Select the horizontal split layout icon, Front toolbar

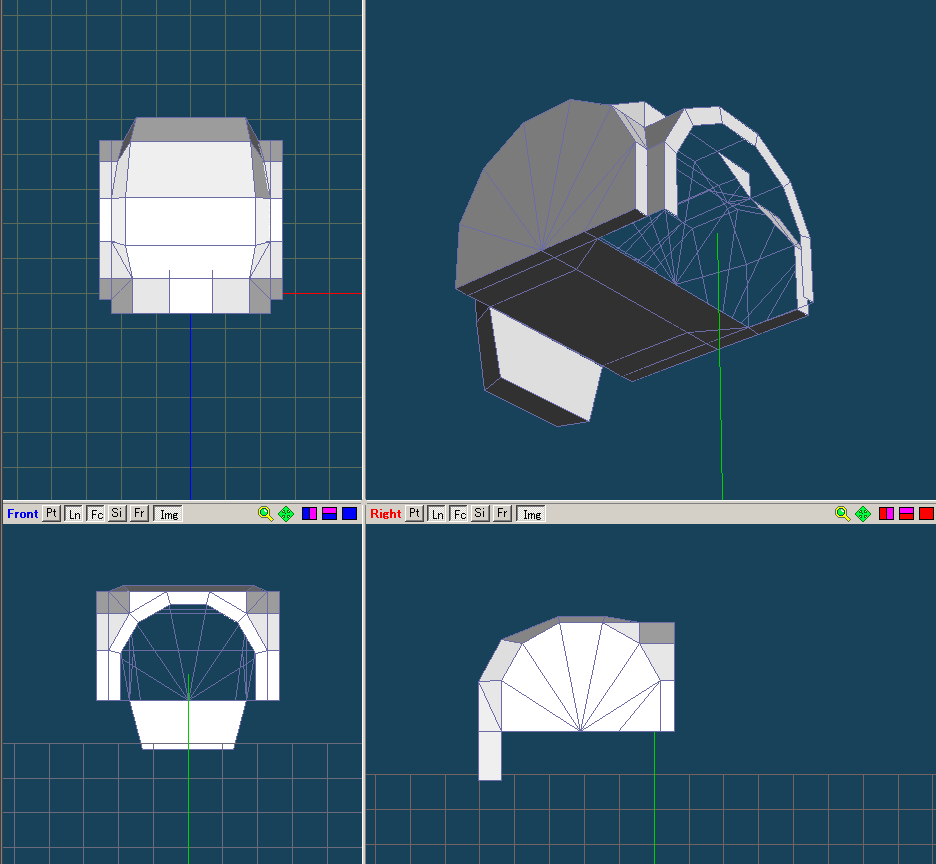[x=330, y=514]
